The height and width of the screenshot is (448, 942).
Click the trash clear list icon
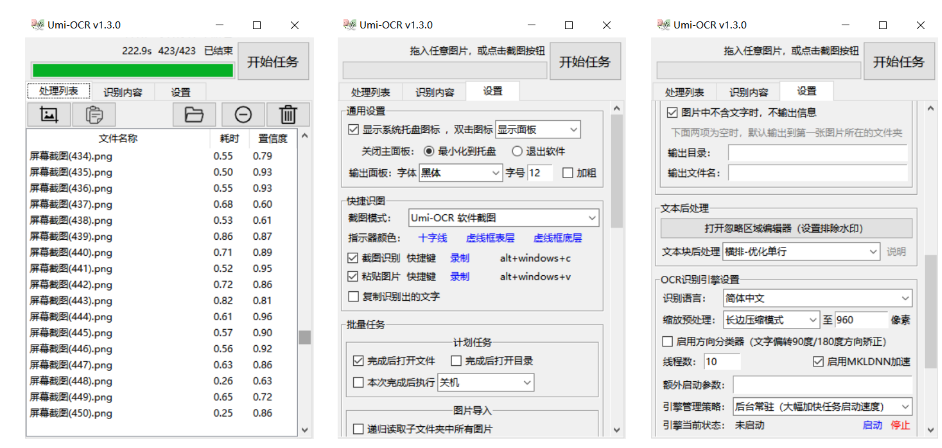coord(288,114)
